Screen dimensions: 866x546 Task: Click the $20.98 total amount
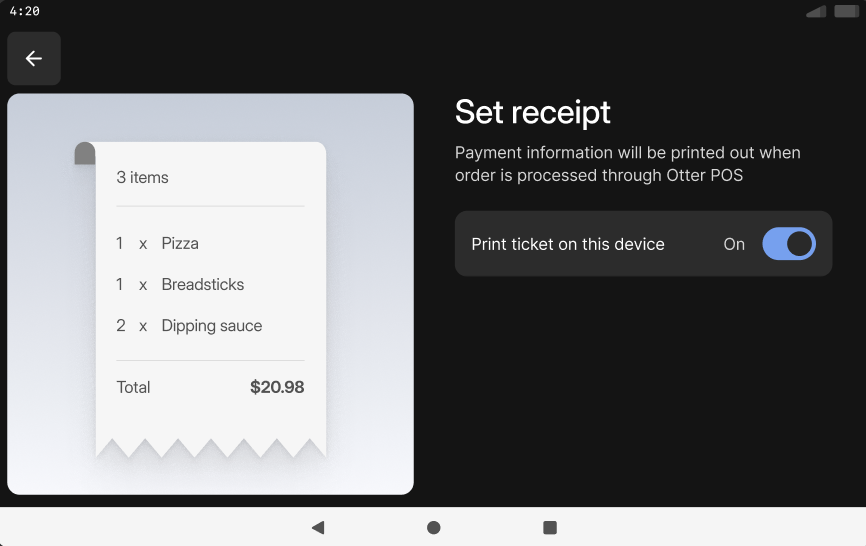coord(277,387)
